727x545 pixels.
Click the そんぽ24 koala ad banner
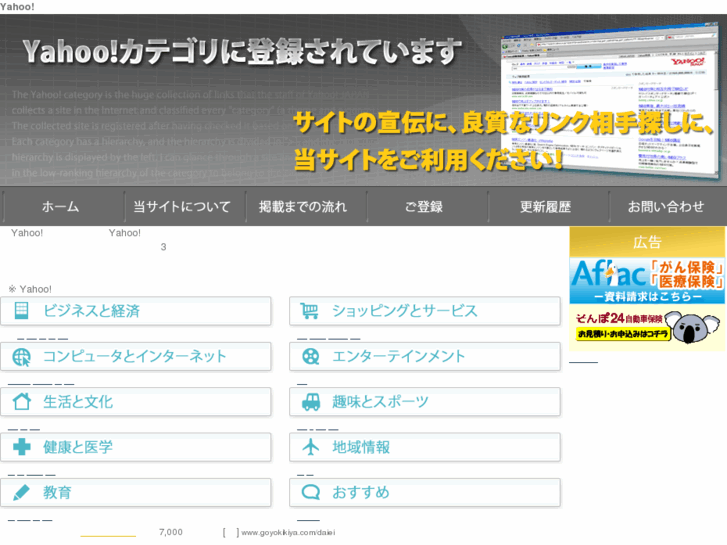click(647, 327)
